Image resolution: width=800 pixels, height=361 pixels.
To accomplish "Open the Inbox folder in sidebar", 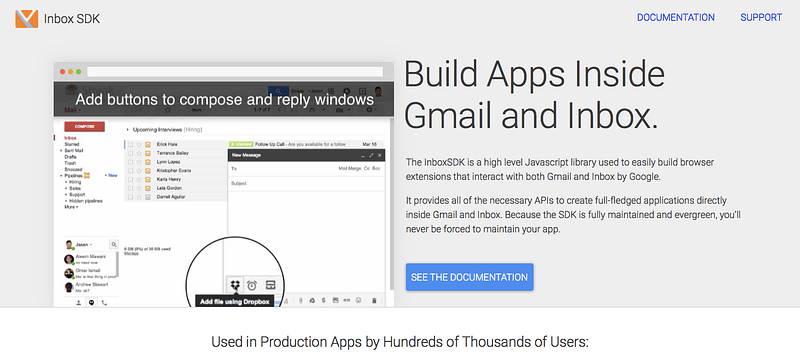I will 70,138.
